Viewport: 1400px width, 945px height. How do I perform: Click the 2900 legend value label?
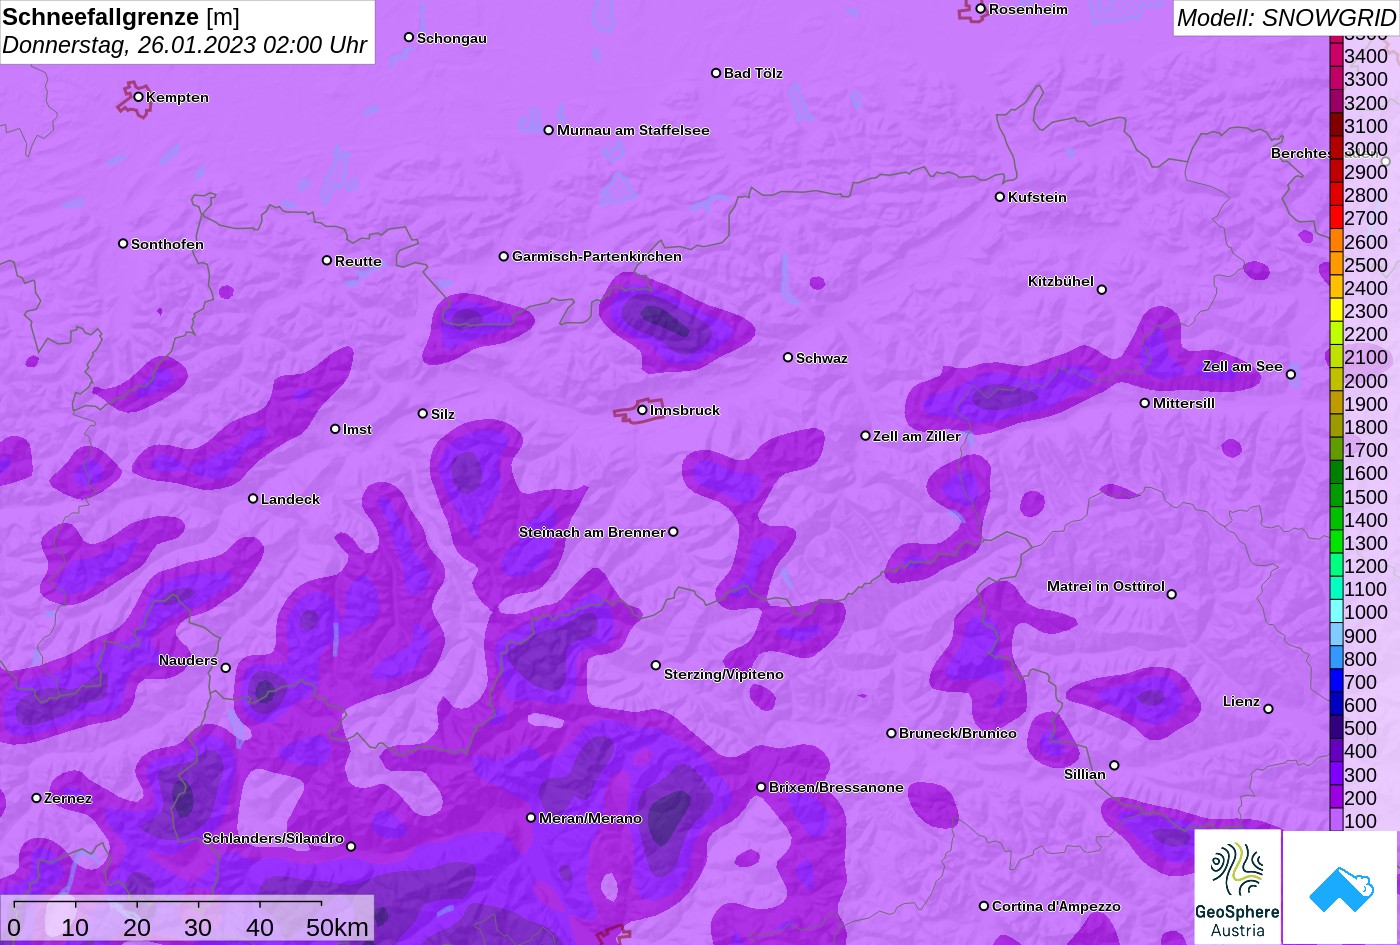pyautogui.click(x=1366, y=171)
